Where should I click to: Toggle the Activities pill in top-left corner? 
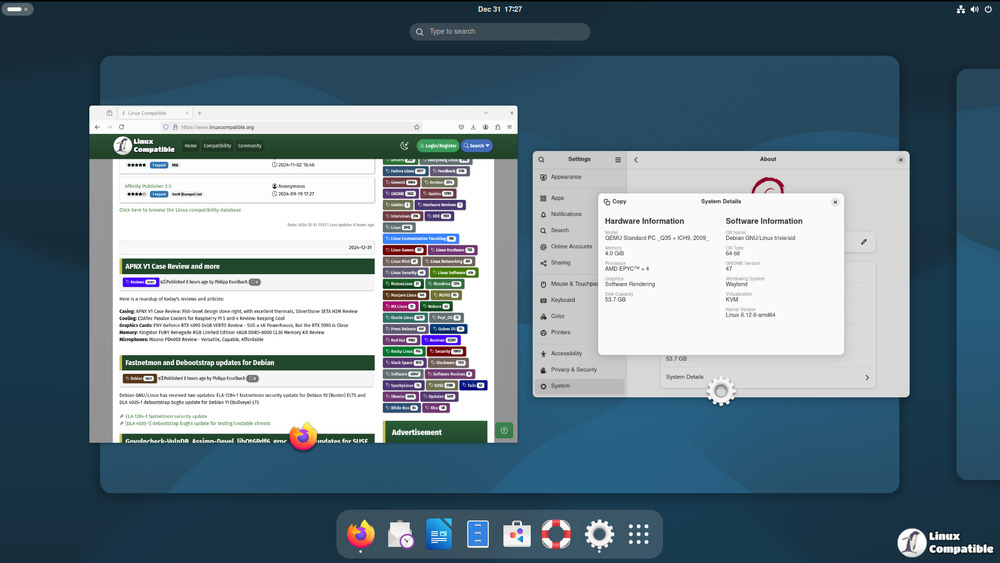19,9
